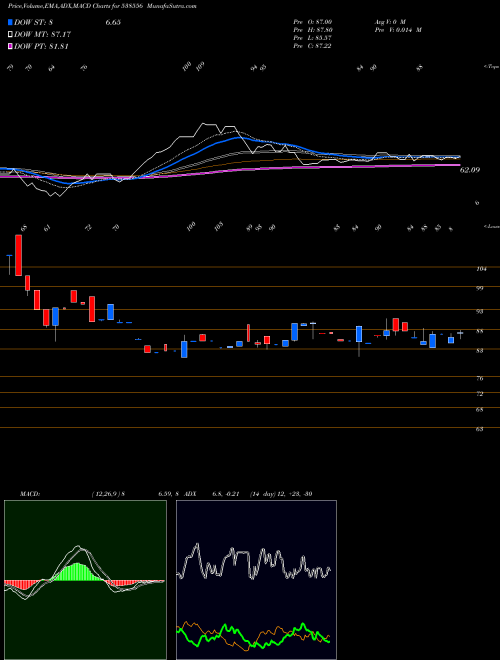Click the Pre V 0.014 M volume text

point(397,30)
